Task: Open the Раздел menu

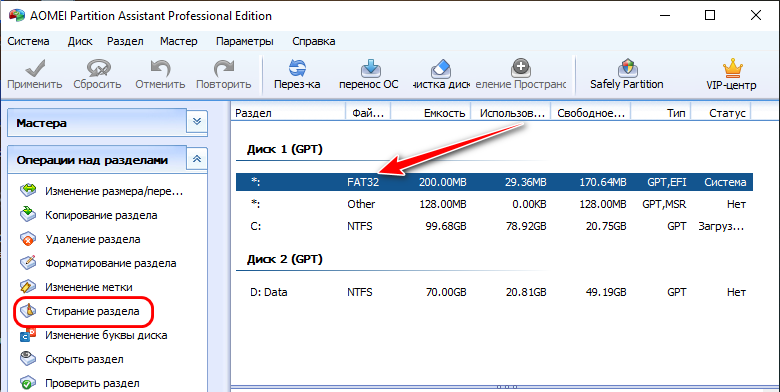Action: [x=125, y=41]
